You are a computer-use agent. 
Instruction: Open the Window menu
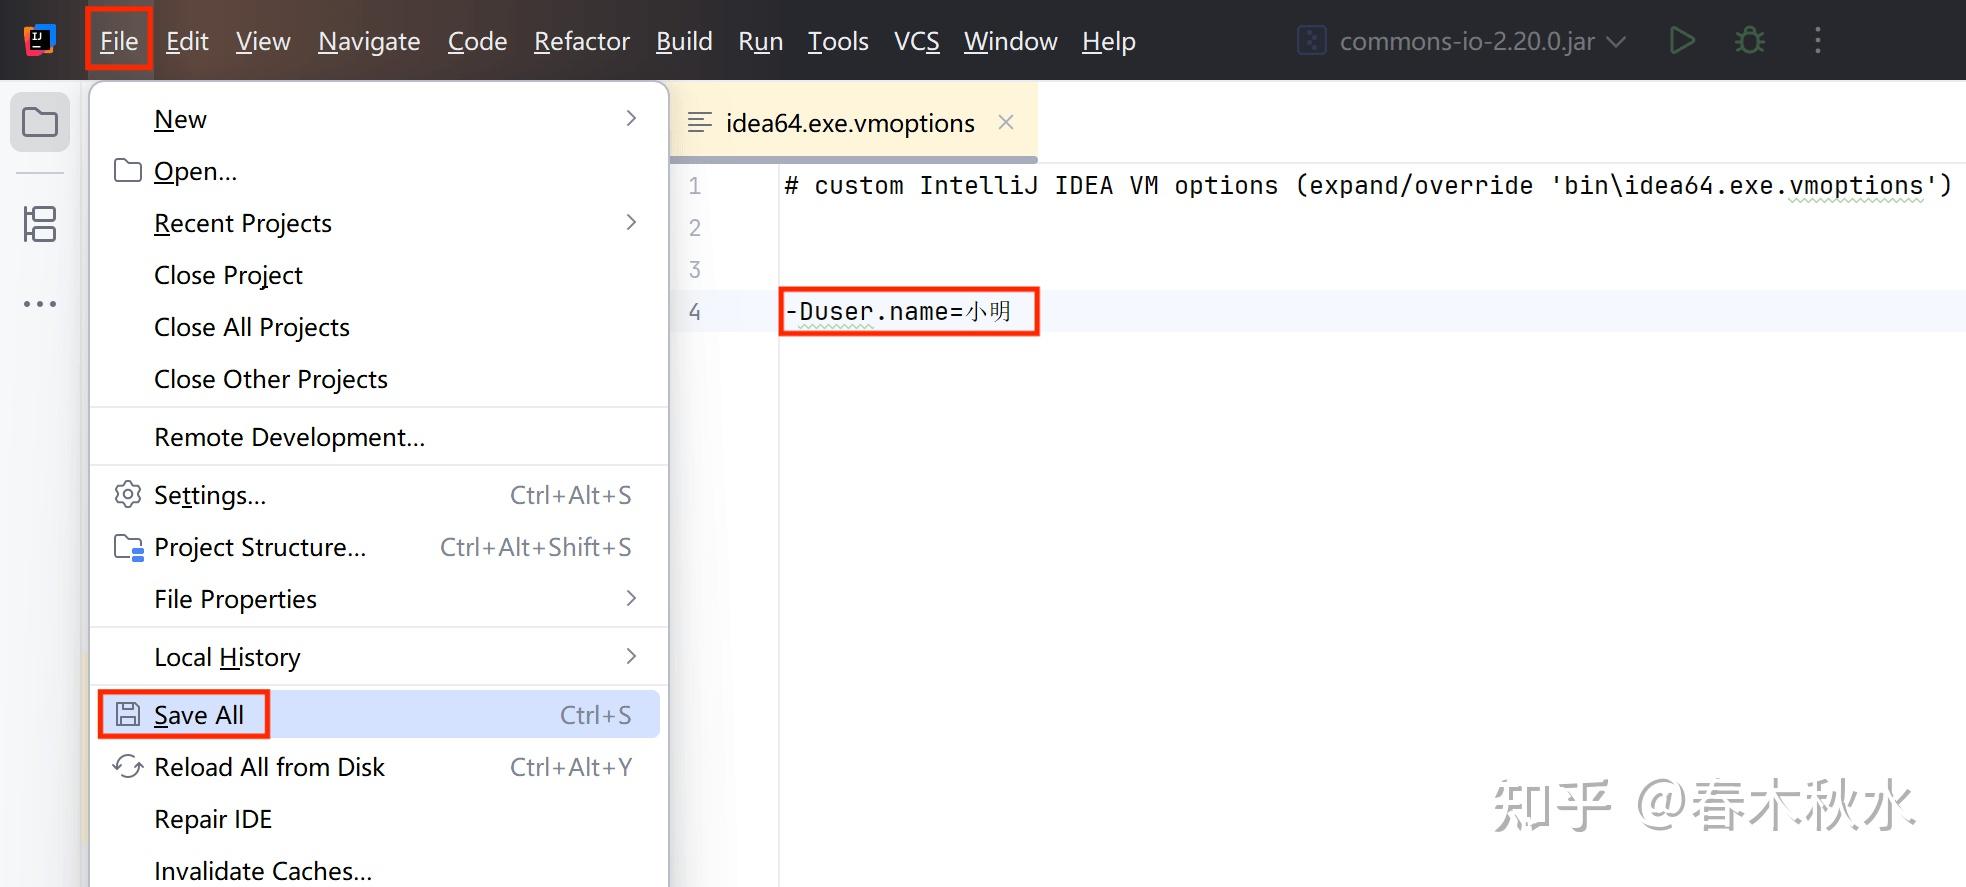click(1010, 41)
